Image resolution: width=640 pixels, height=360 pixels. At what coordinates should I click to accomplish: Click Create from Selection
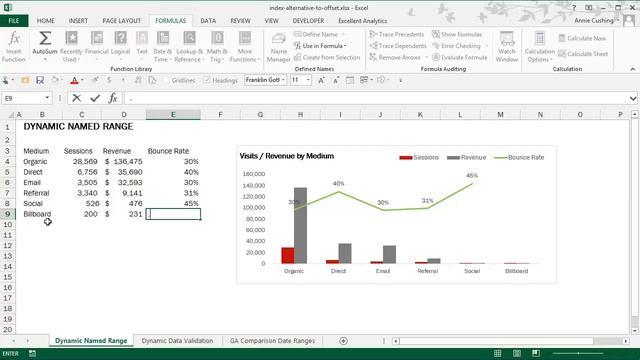point(327,57)
